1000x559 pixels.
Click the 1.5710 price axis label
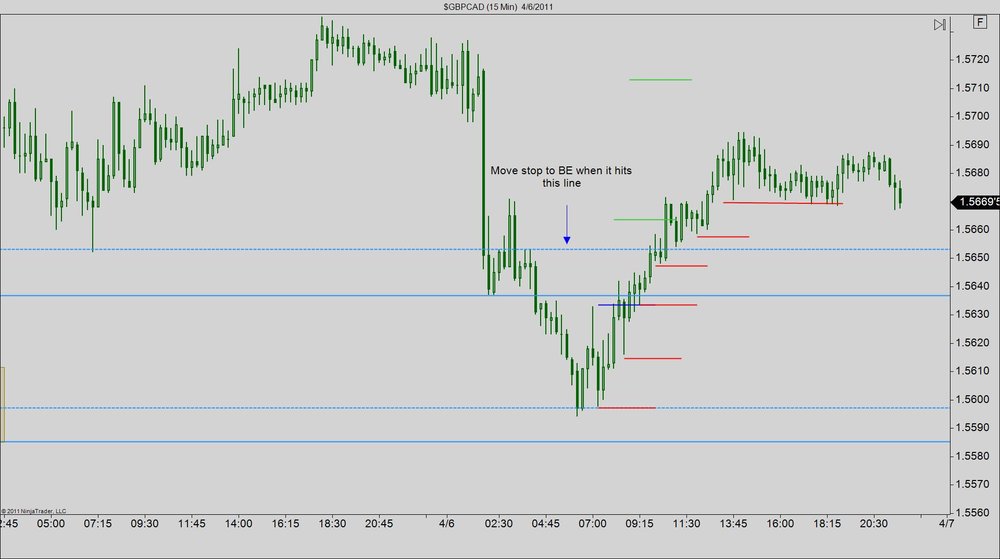pyautogui.click(x=972, y=88)
